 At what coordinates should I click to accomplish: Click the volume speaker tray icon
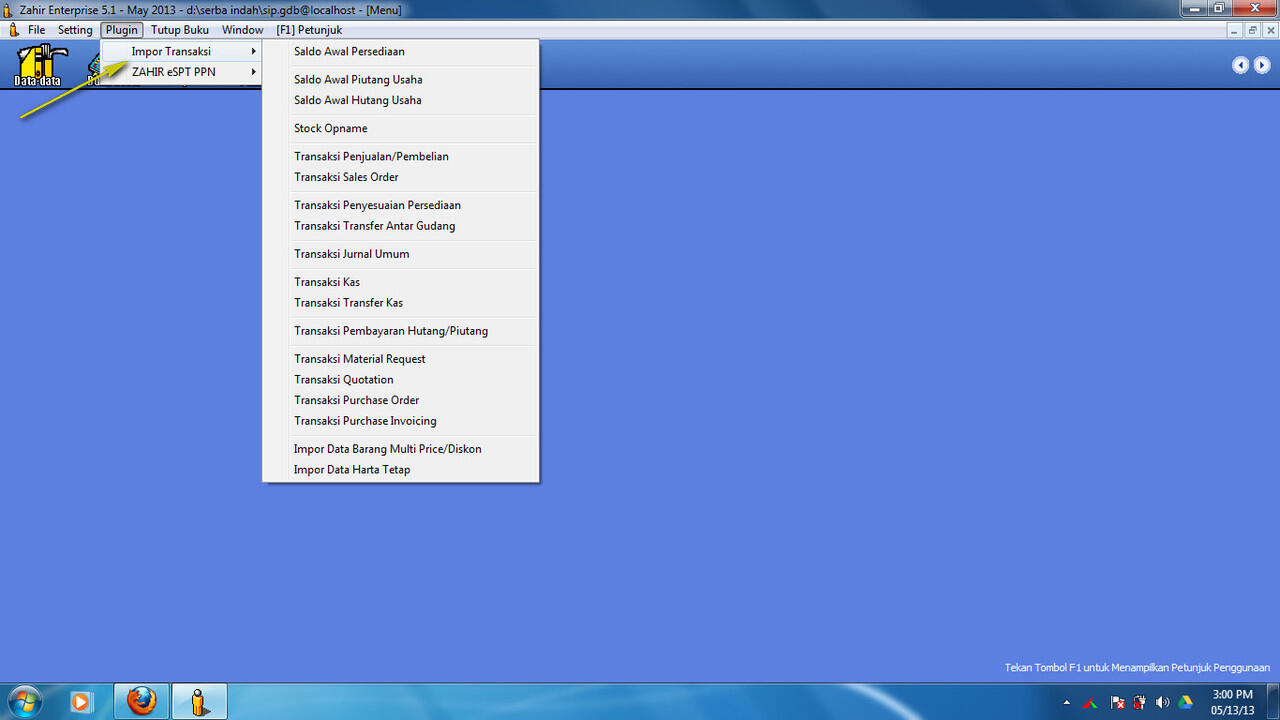tap(1162, 702)
